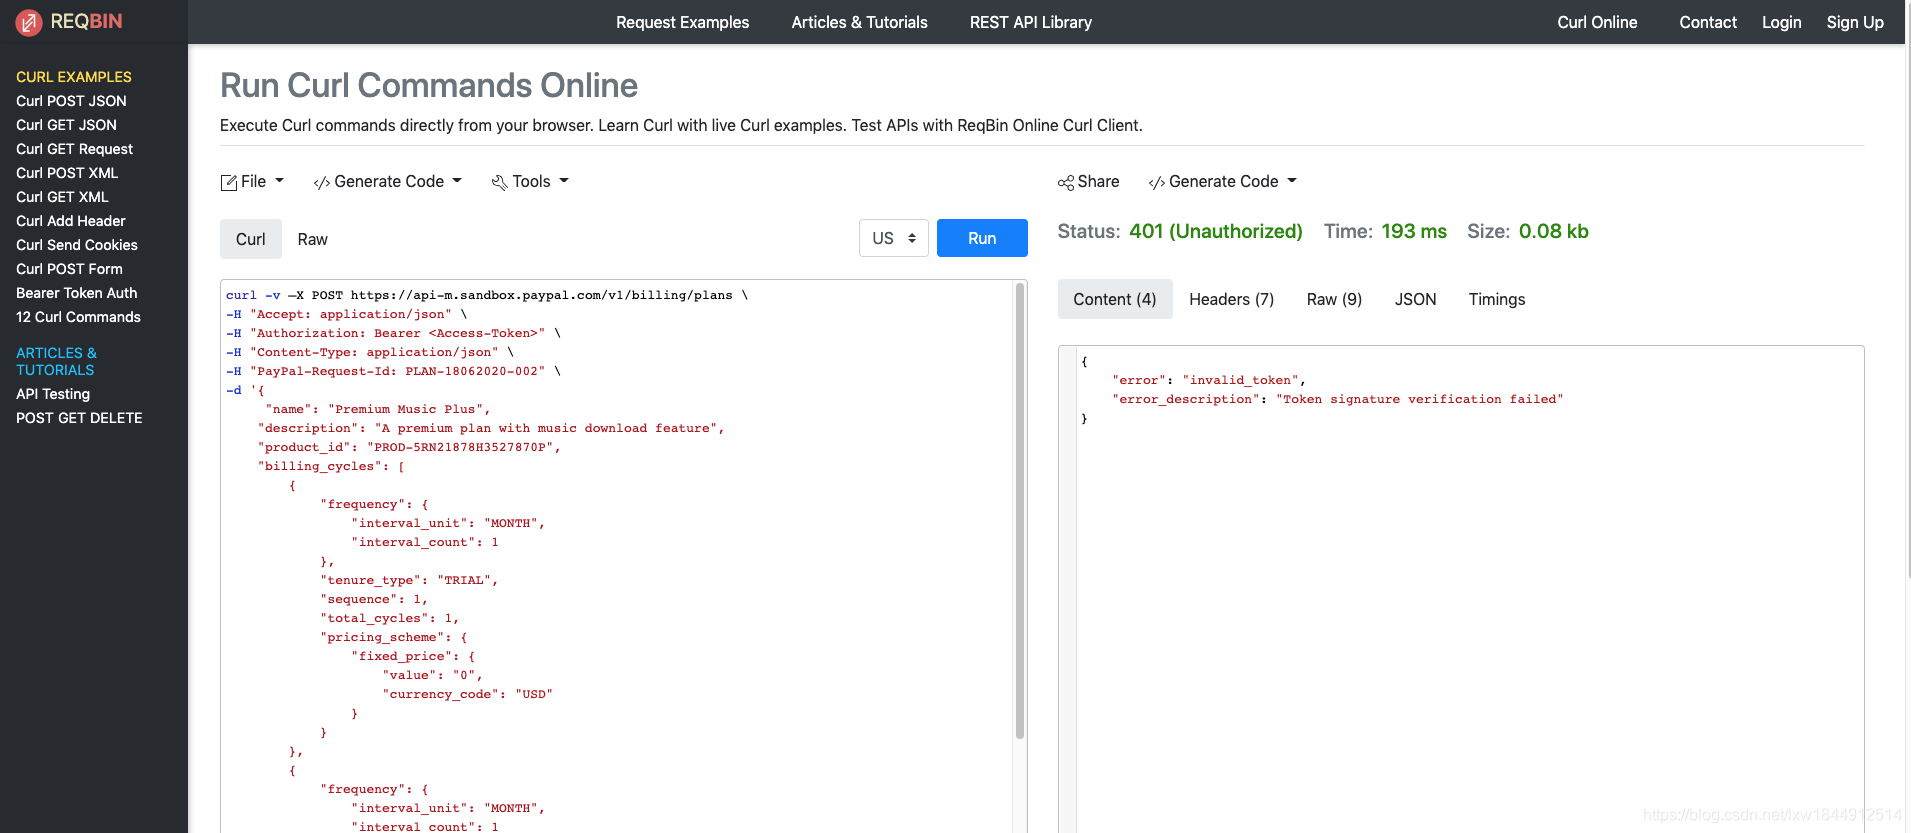Open Curl GET Request example

pos(74,149)
